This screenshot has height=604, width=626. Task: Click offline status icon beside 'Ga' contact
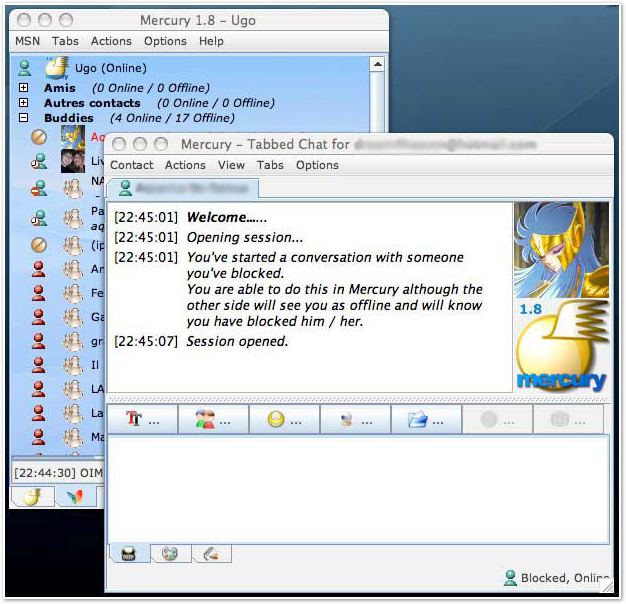(38, 317)
